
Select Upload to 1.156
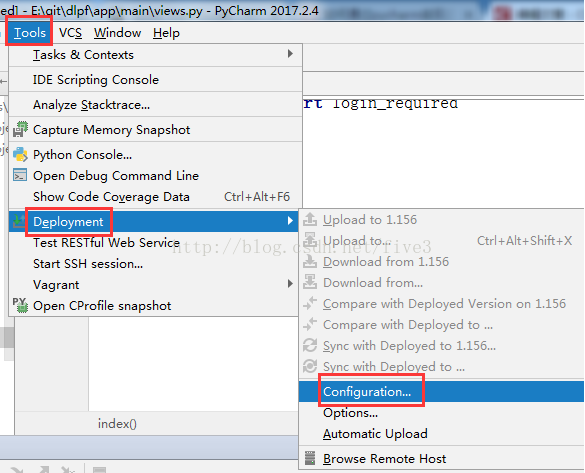[441, 220]
